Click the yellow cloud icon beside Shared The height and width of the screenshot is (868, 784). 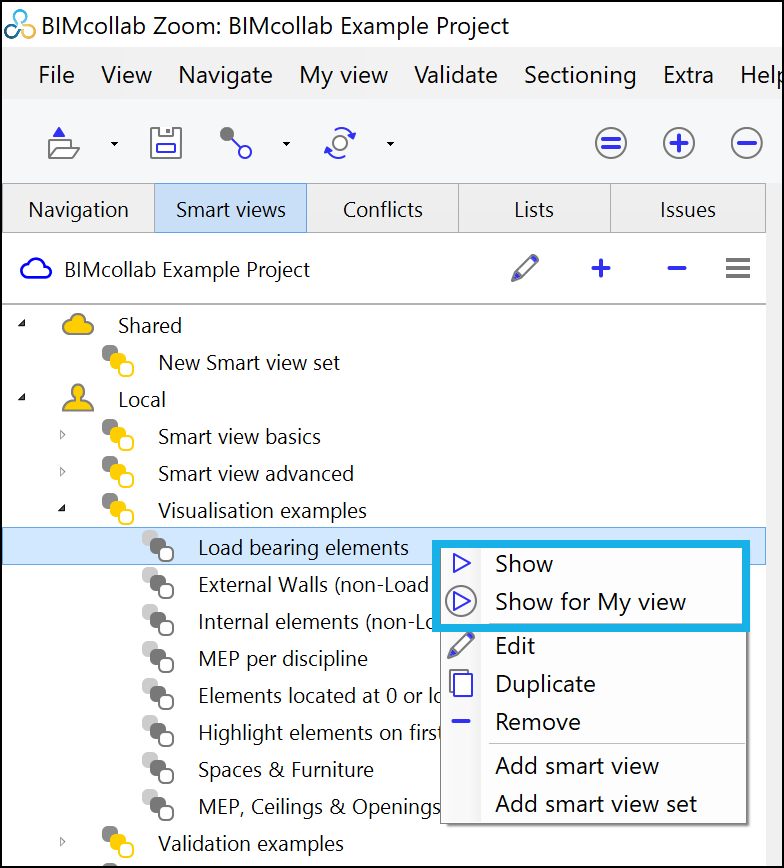click(x=78, y=324)
